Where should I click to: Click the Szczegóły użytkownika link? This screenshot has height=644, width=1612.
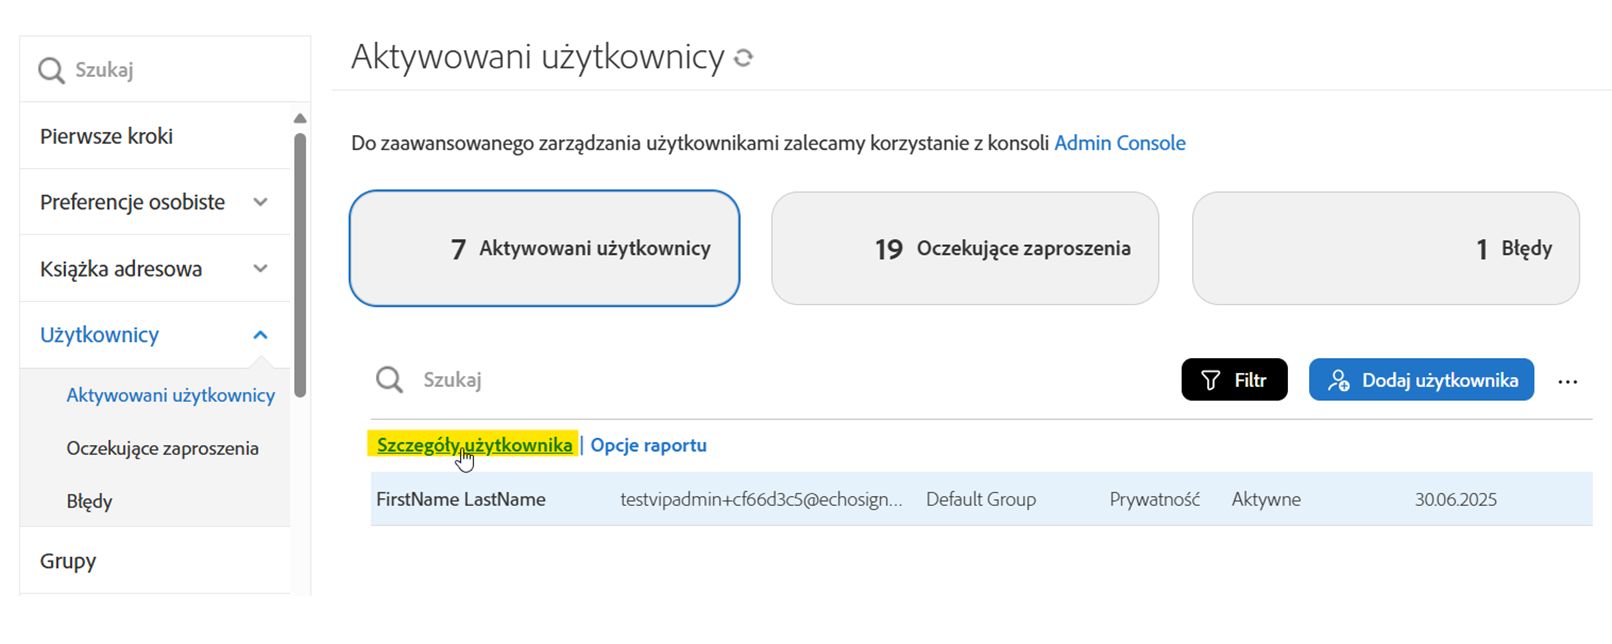[x=474, y=445]
